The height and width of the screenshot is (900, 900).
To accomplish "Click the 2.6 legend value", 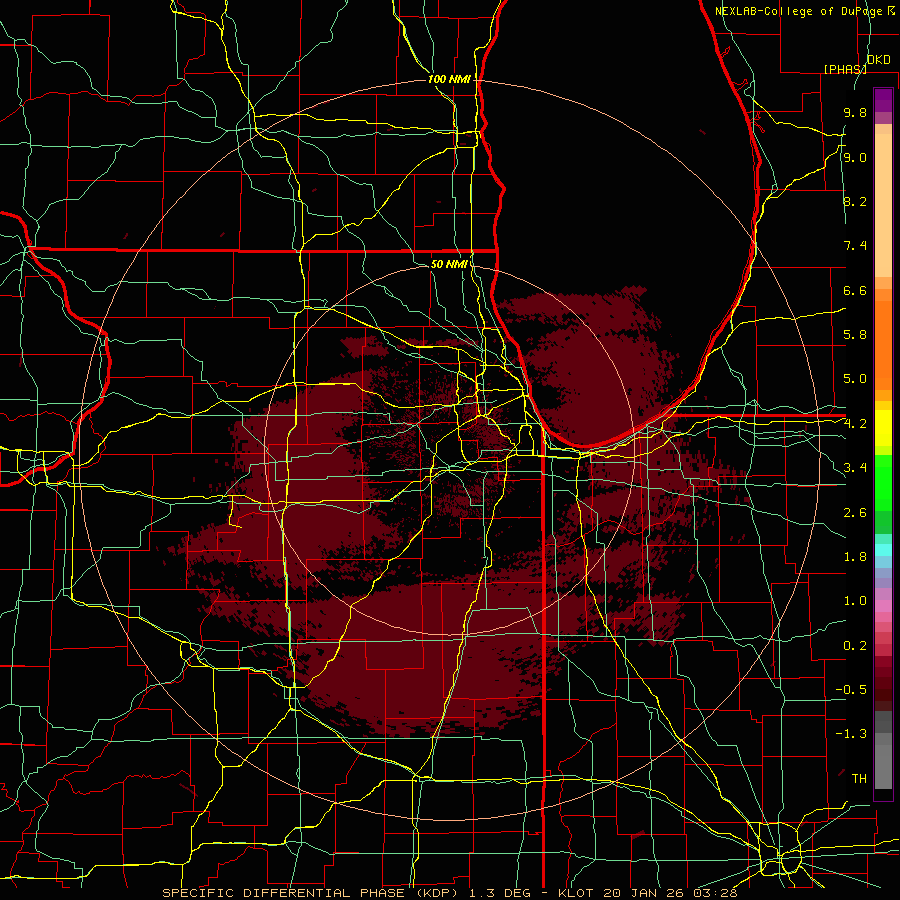I will pyautogui.click(x=855, y=513).
